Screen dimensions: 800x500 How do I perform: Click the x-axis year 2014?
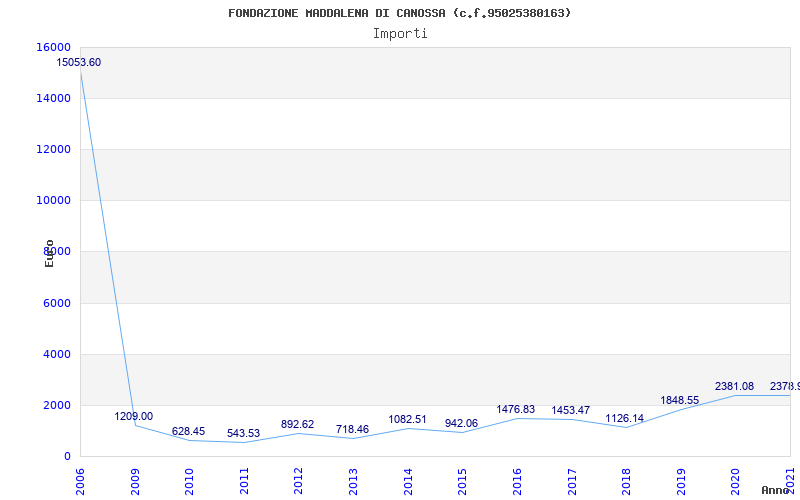point(408,481)
